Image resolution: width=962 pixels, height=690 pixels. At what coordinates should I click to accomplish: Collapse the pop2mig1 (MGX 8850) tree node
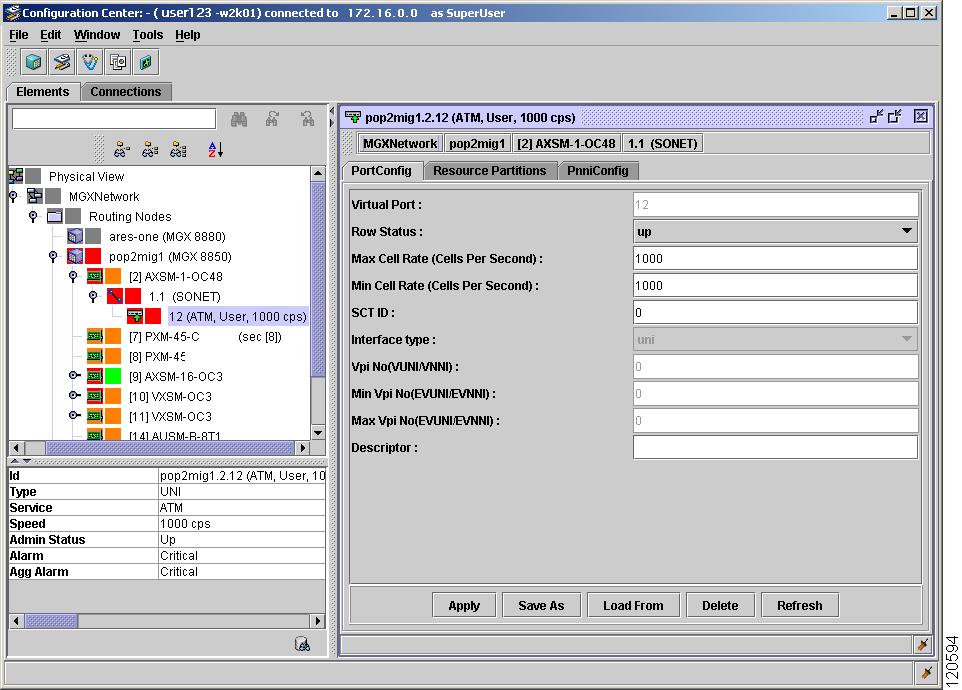pyautogui.click(x=53, y=256)
